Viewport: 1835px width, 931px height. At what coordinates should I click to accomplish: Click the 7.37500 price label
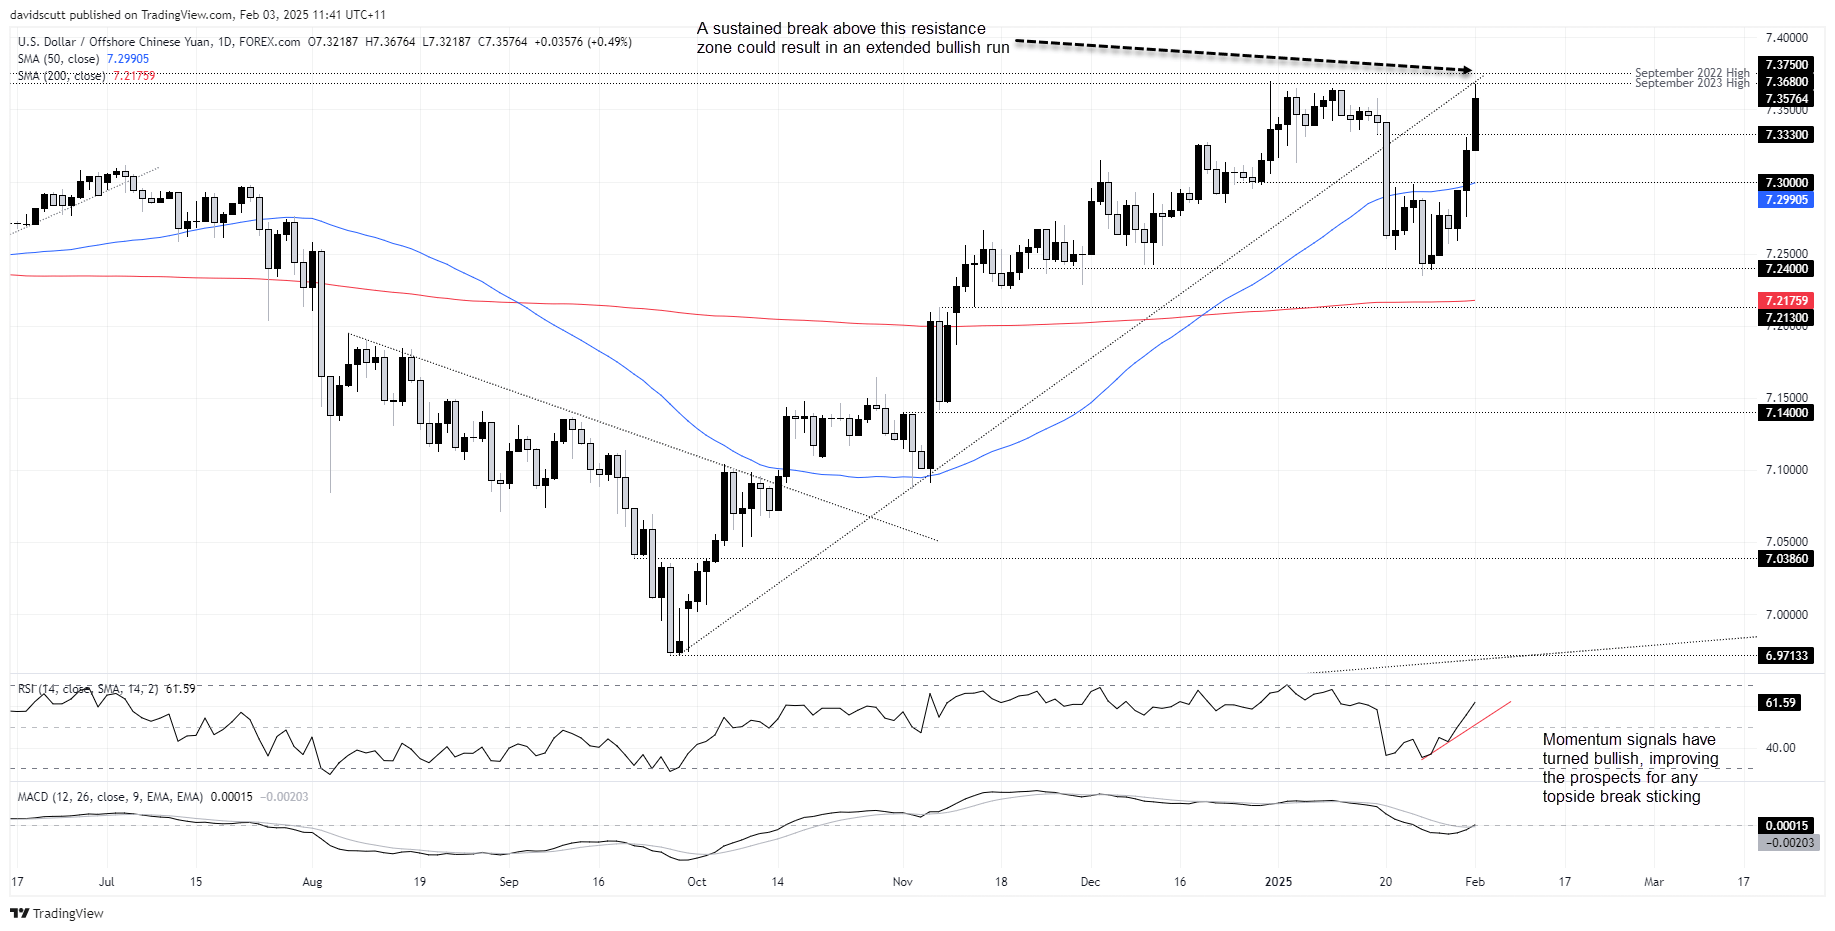[1786, 65]
